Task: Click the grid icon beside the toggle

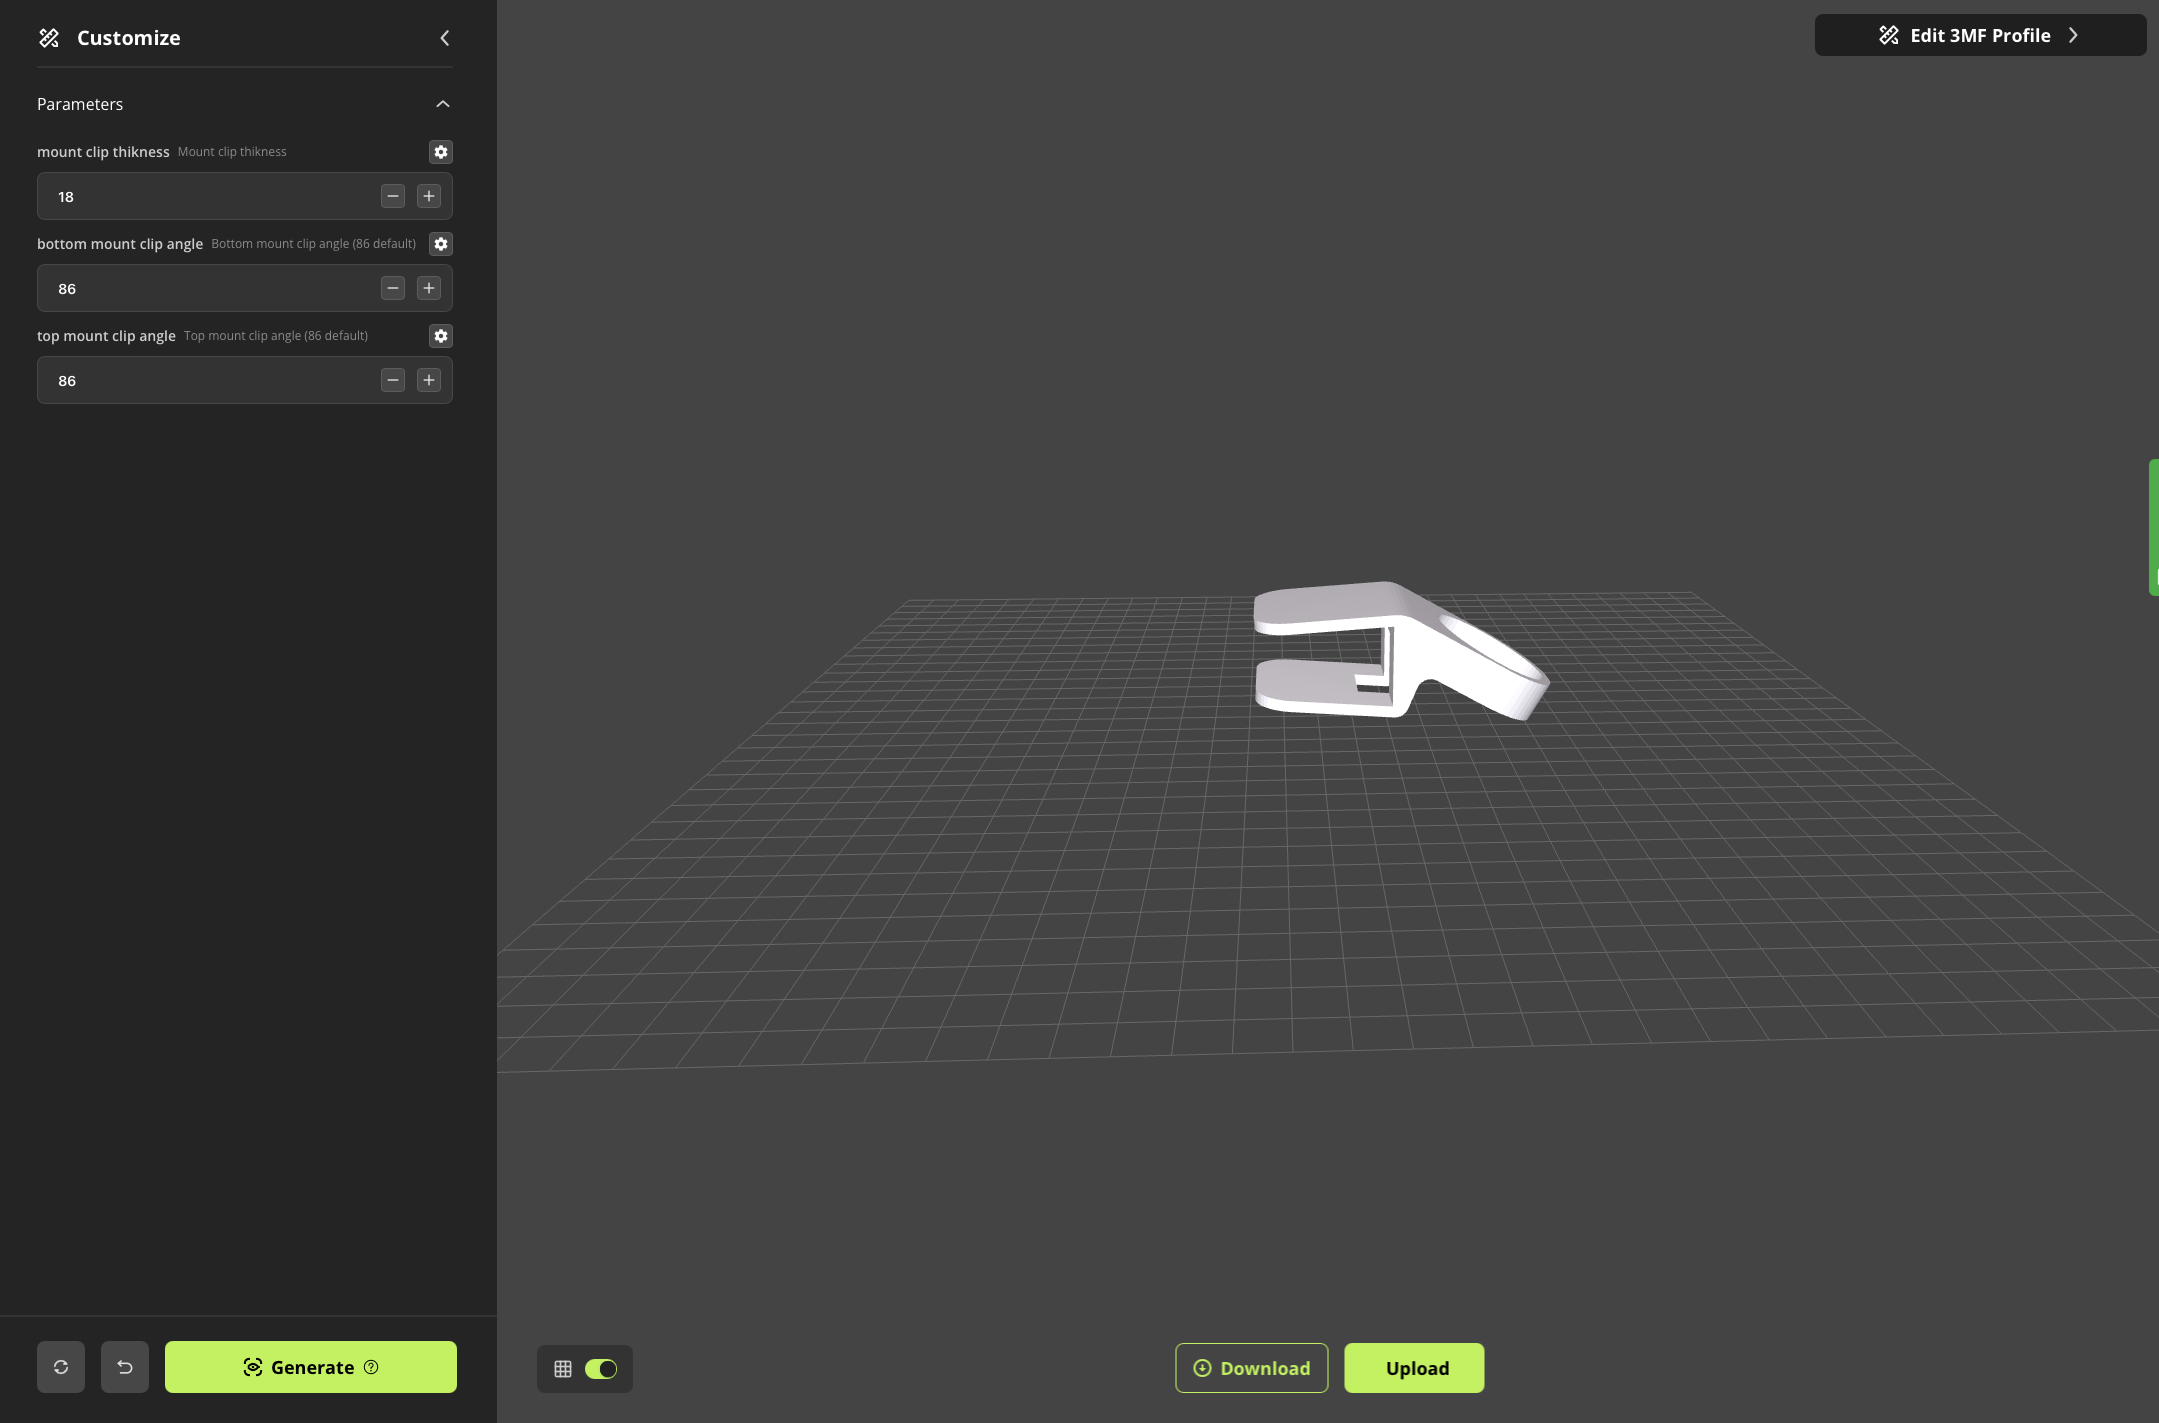Action: [x=563, y=1369]
